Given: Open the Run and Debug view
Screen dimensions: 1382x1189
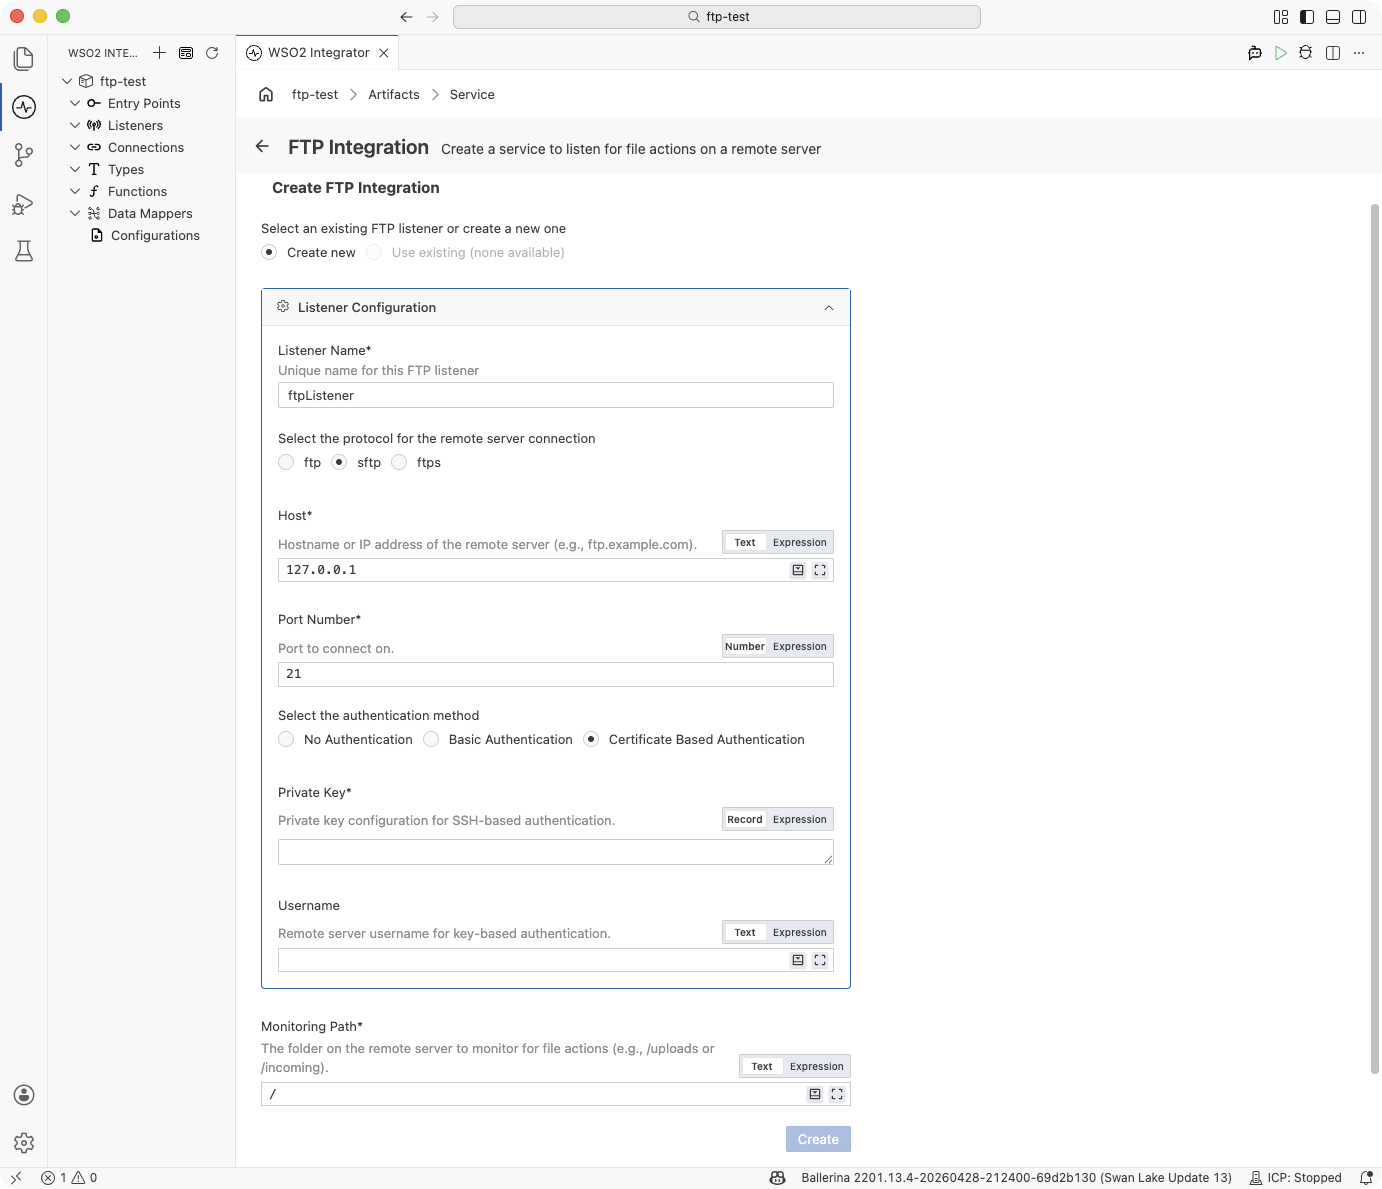Looking at the screenshot, I should click(24, 204).
